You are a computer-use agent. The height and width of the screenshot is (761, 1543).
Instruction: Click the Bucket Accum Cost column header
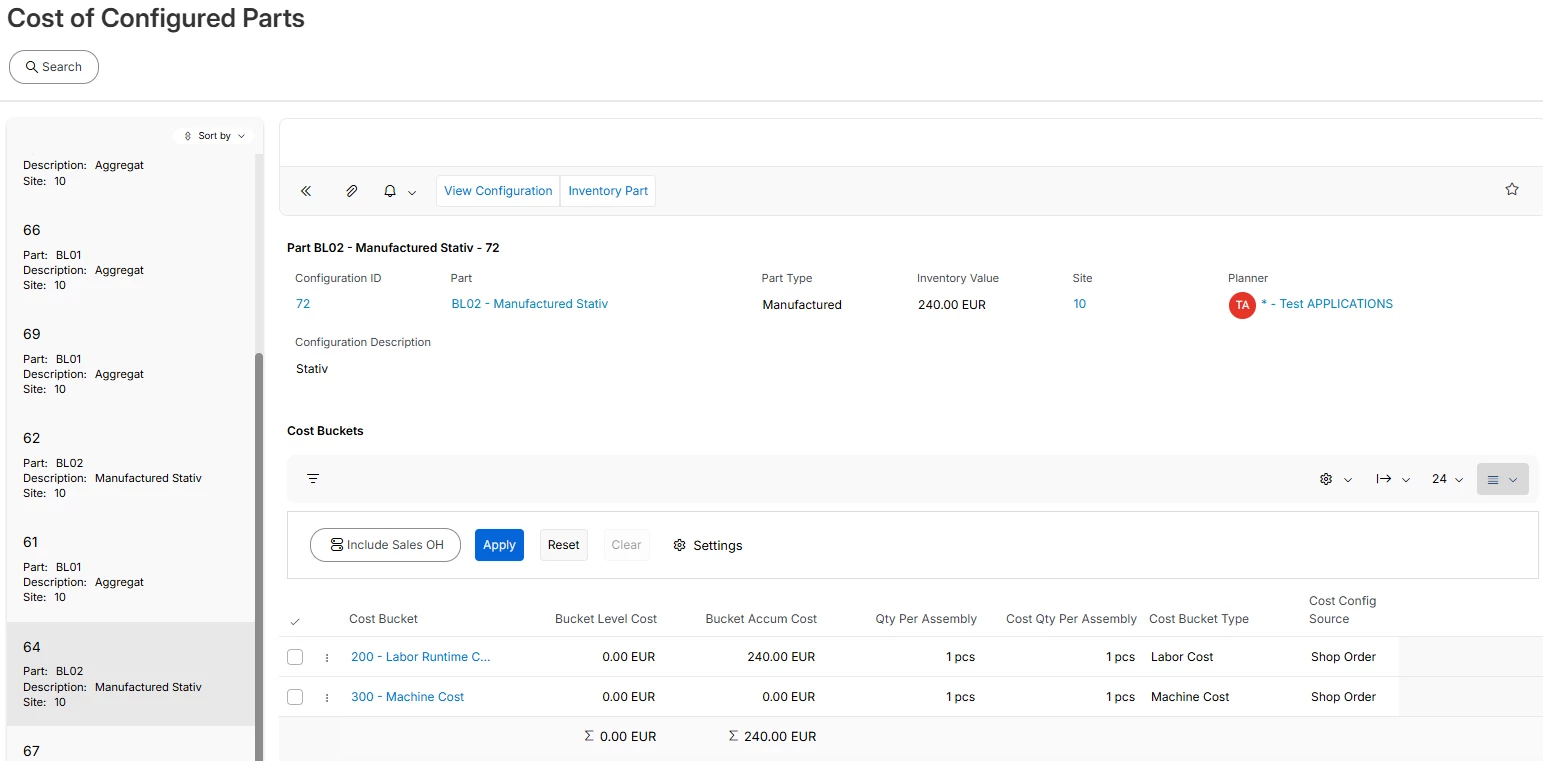click(x=761, y=619)
